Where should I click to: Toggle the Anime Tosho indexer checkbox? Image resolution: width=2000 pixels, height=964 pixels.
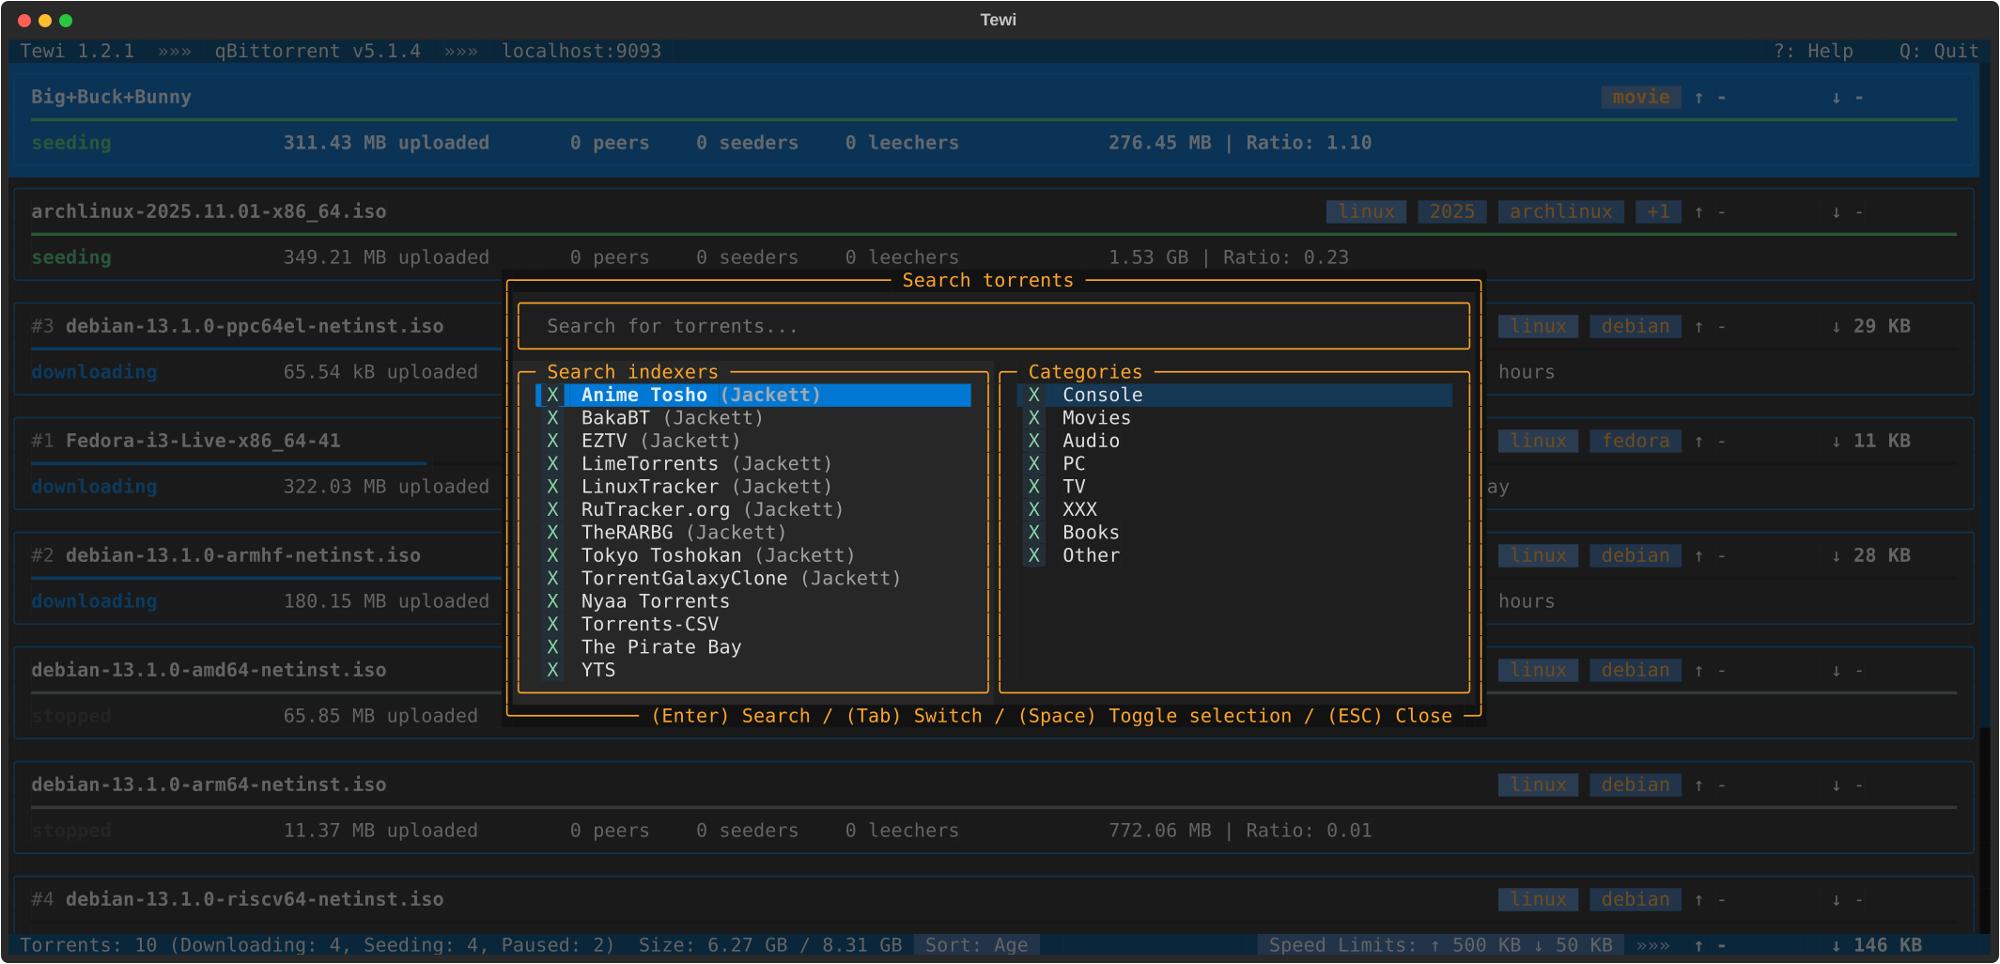pyautogui.click(x=552, y=395)
